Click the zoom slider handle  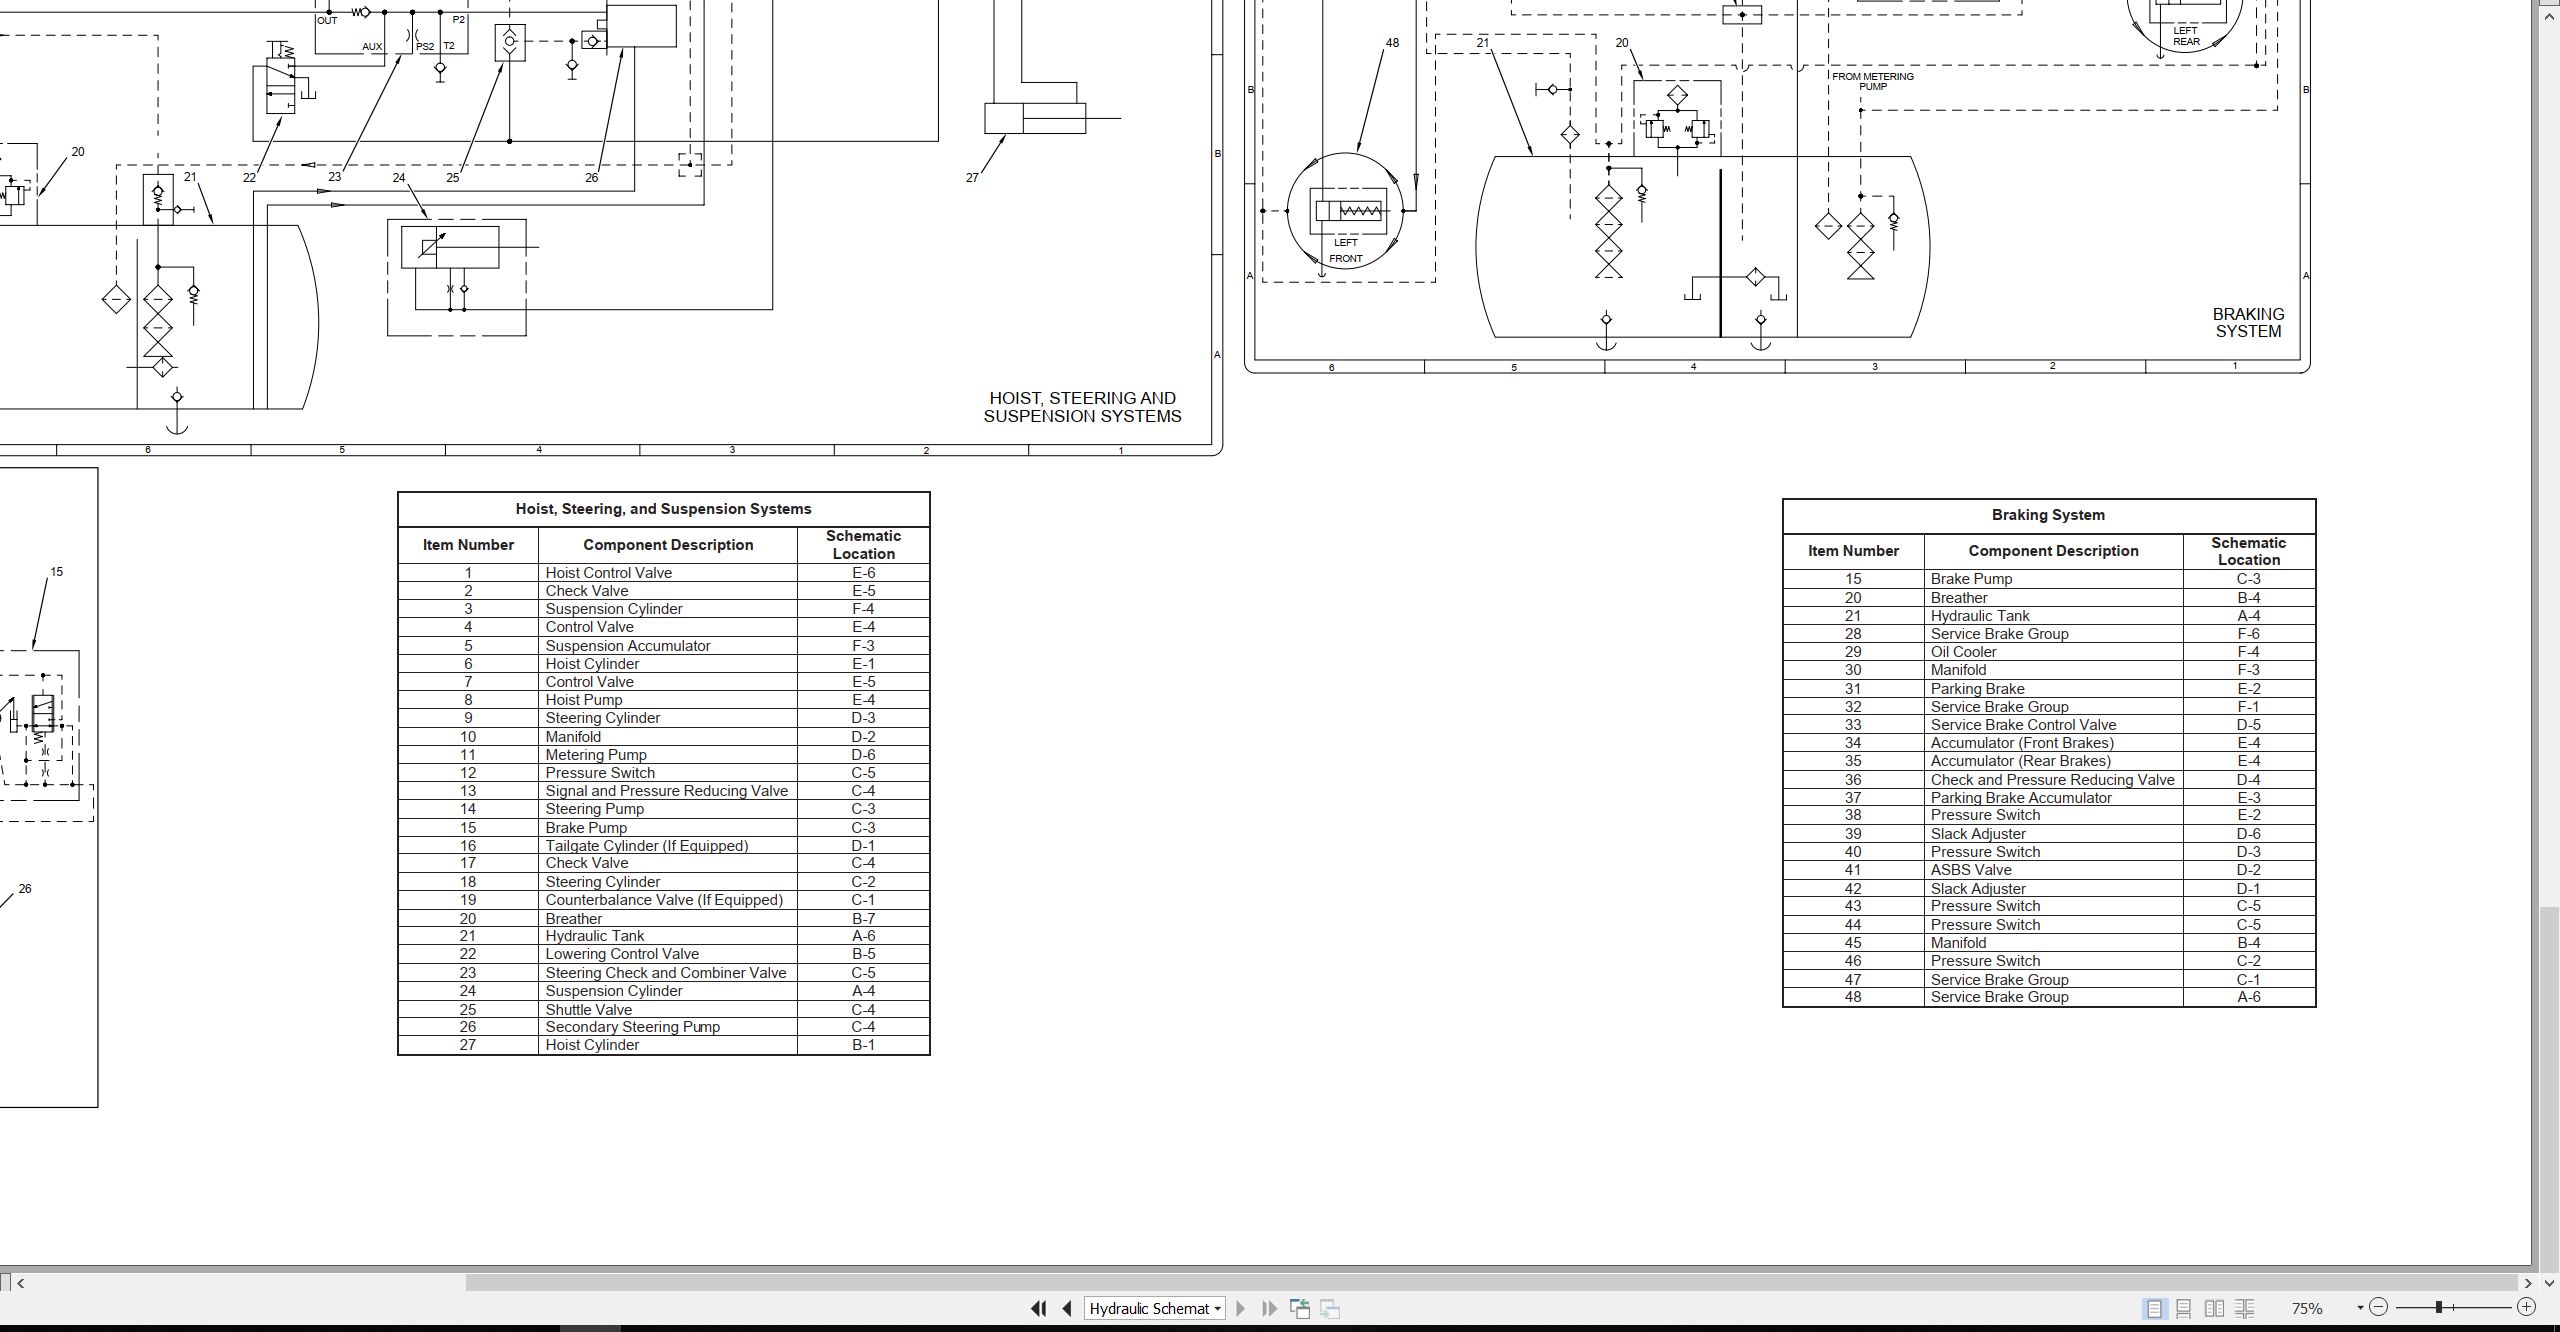(x=2439, y=1307)
